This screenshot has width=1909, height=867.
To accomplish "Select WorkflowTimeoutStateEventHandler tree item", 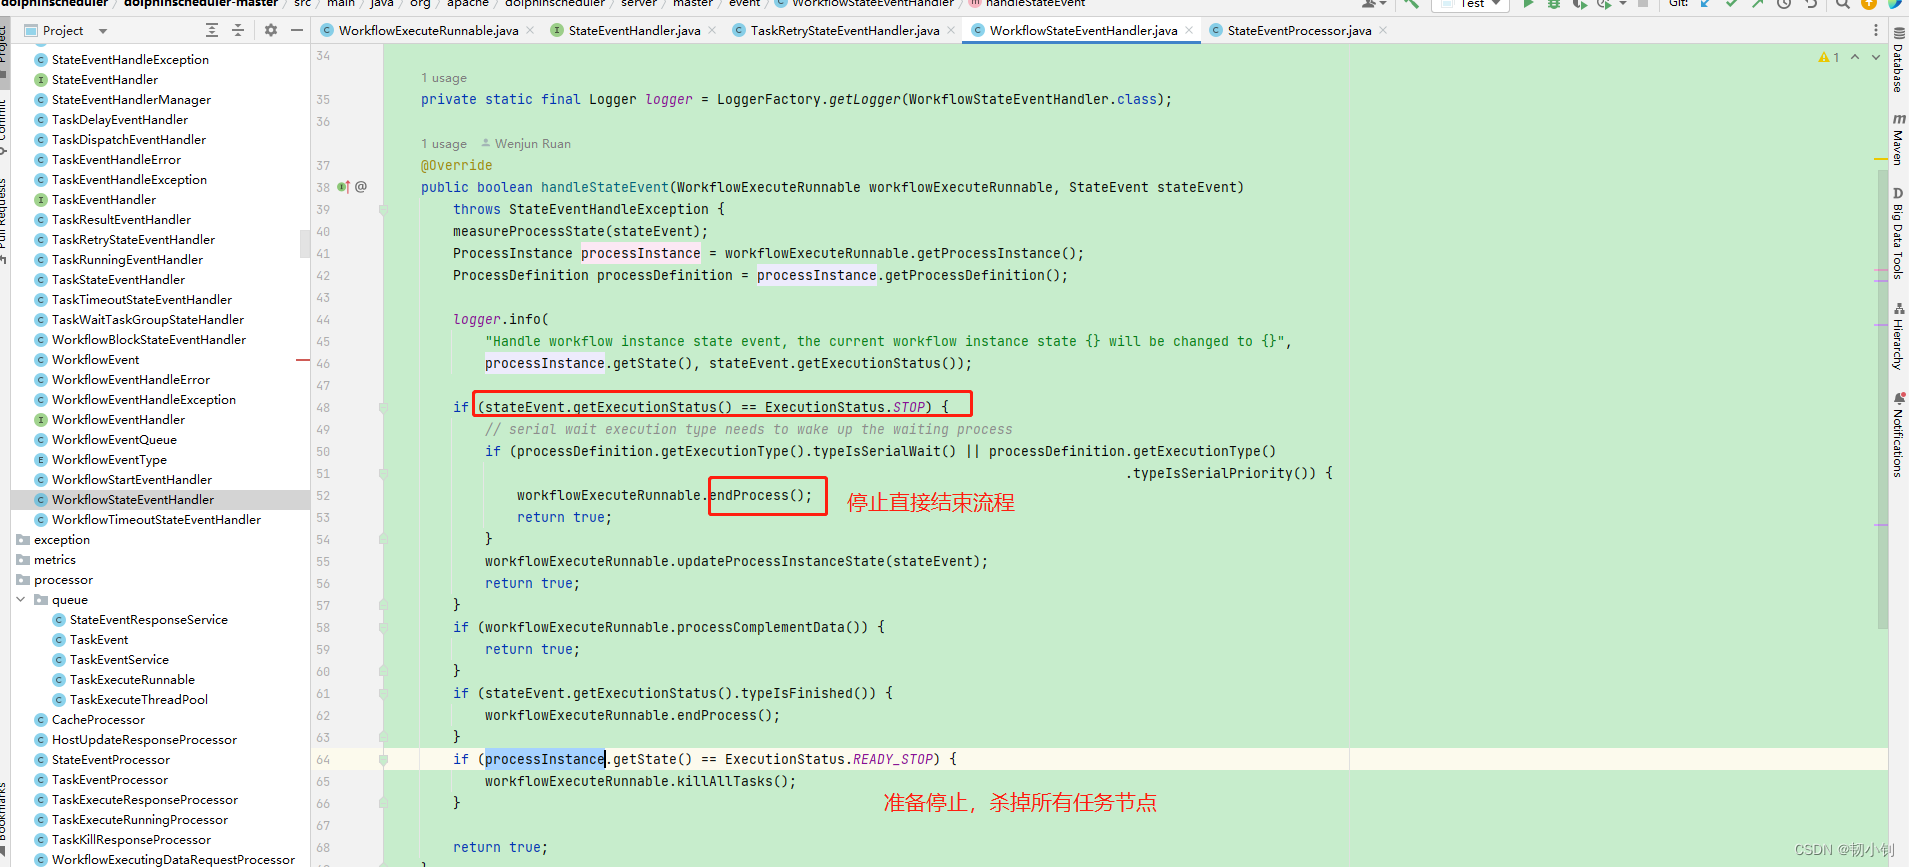I will click(156, 520).
